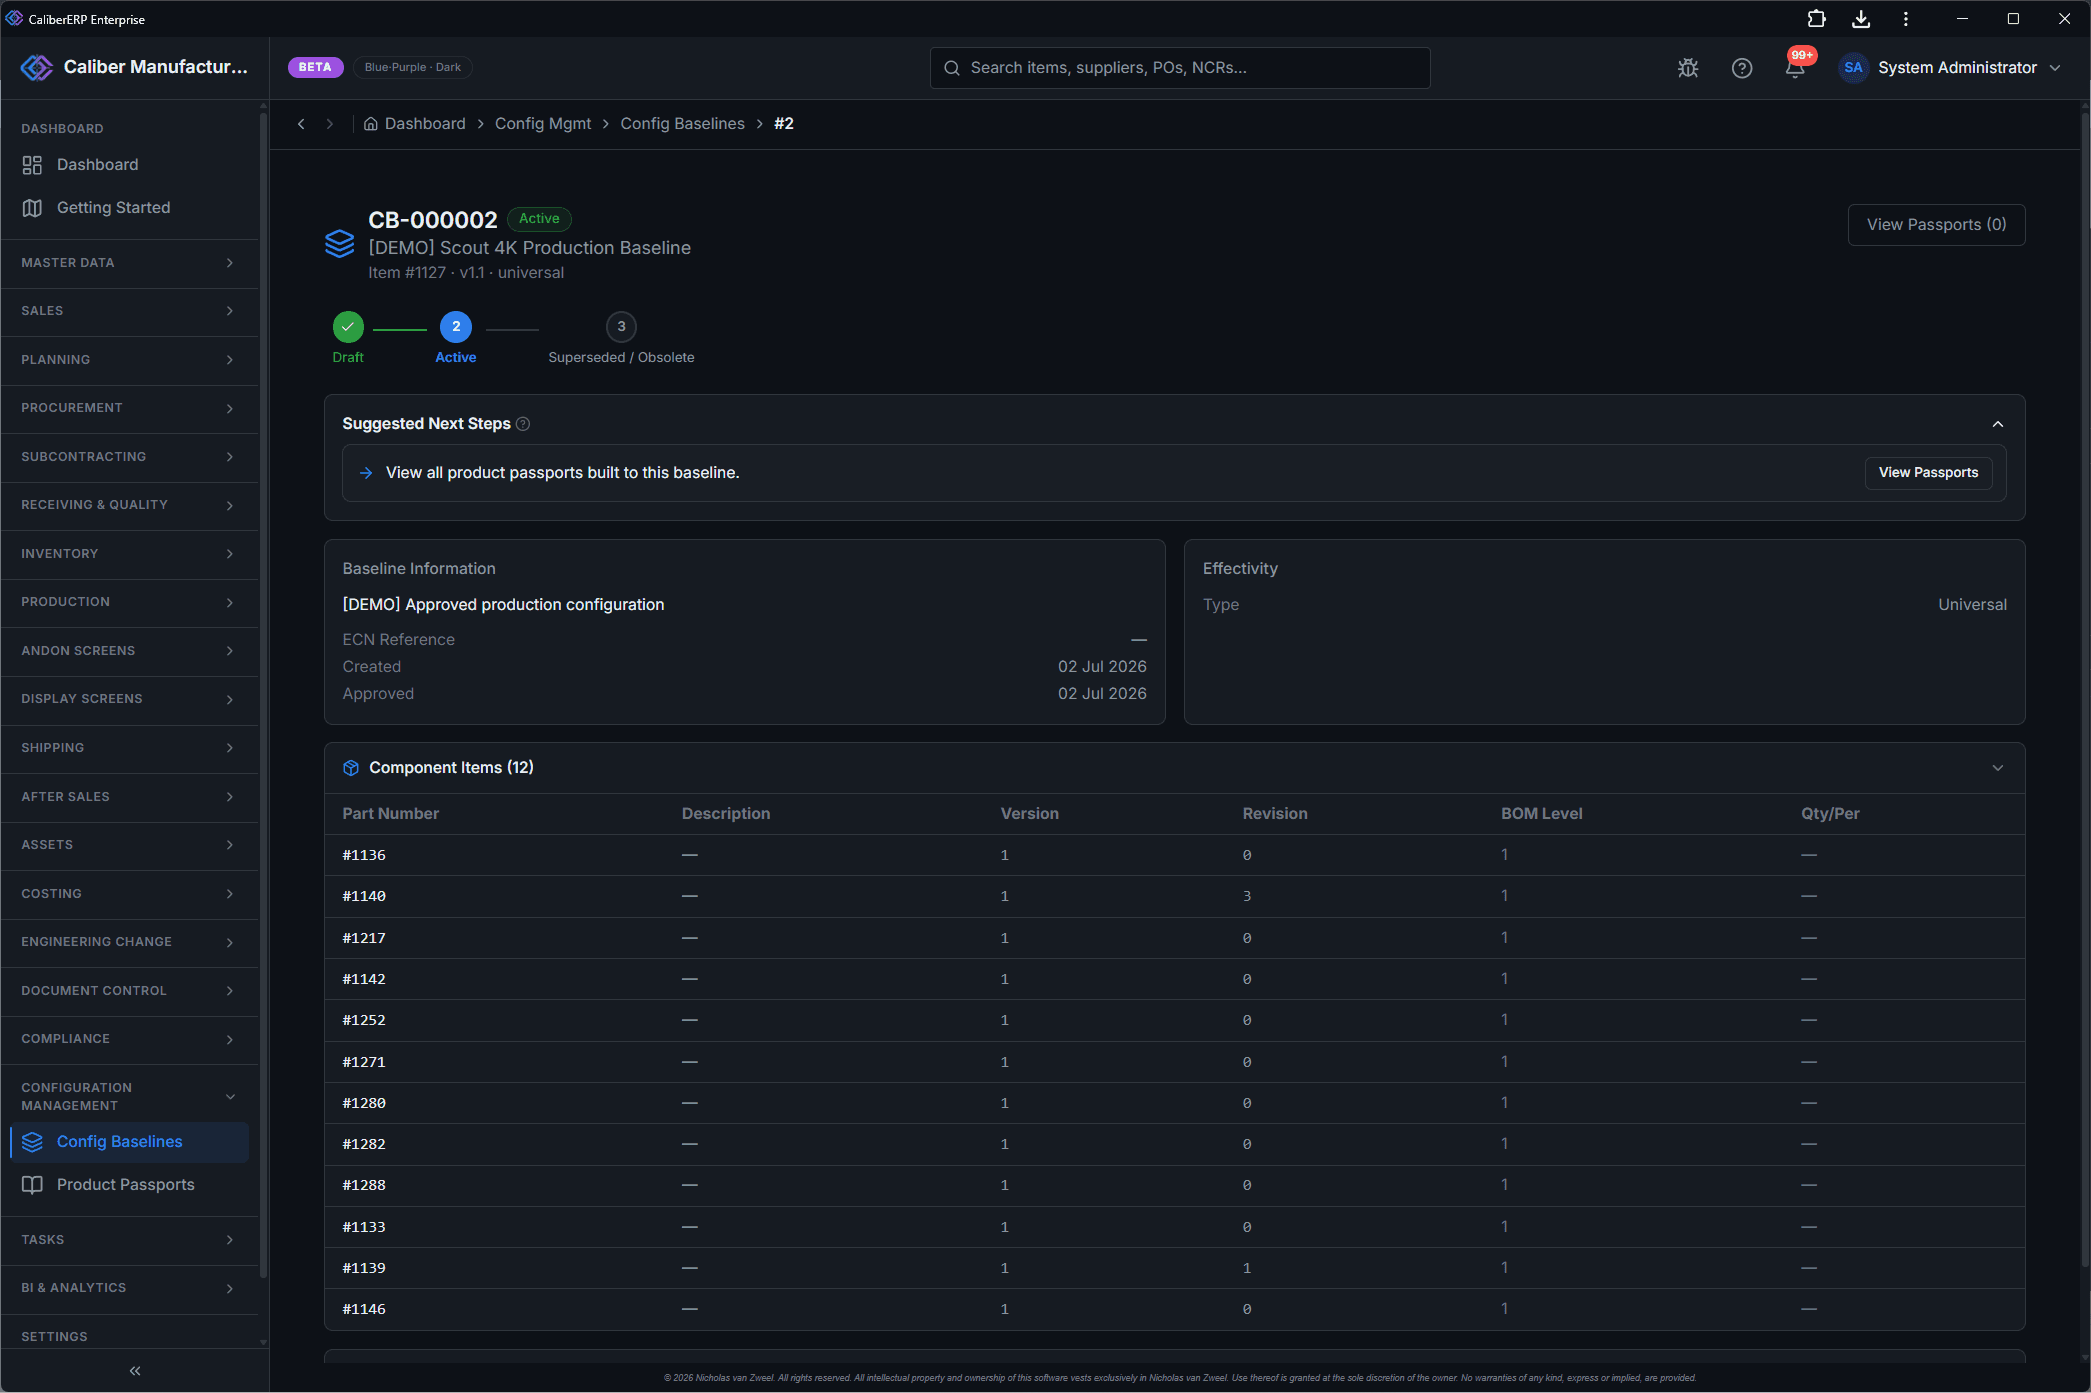Expand the Production section
2091x1393 pixels.
pyautogui.click(x=129, y=602)
